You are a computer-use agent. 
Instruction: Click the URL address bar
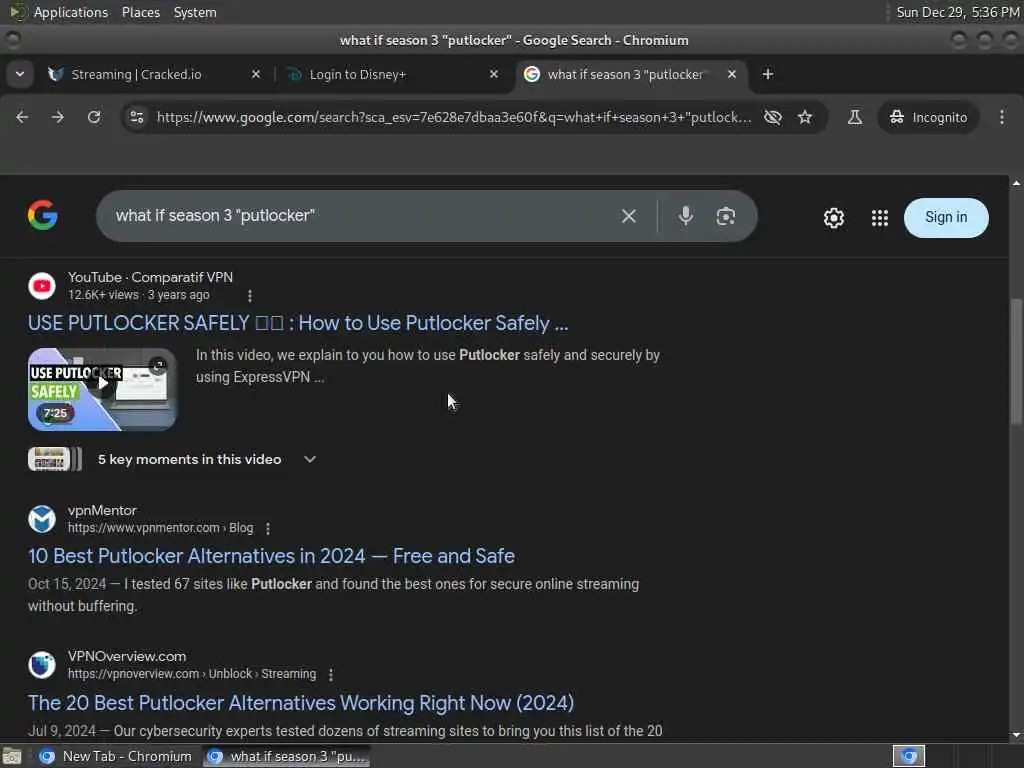tap(454, 117)
